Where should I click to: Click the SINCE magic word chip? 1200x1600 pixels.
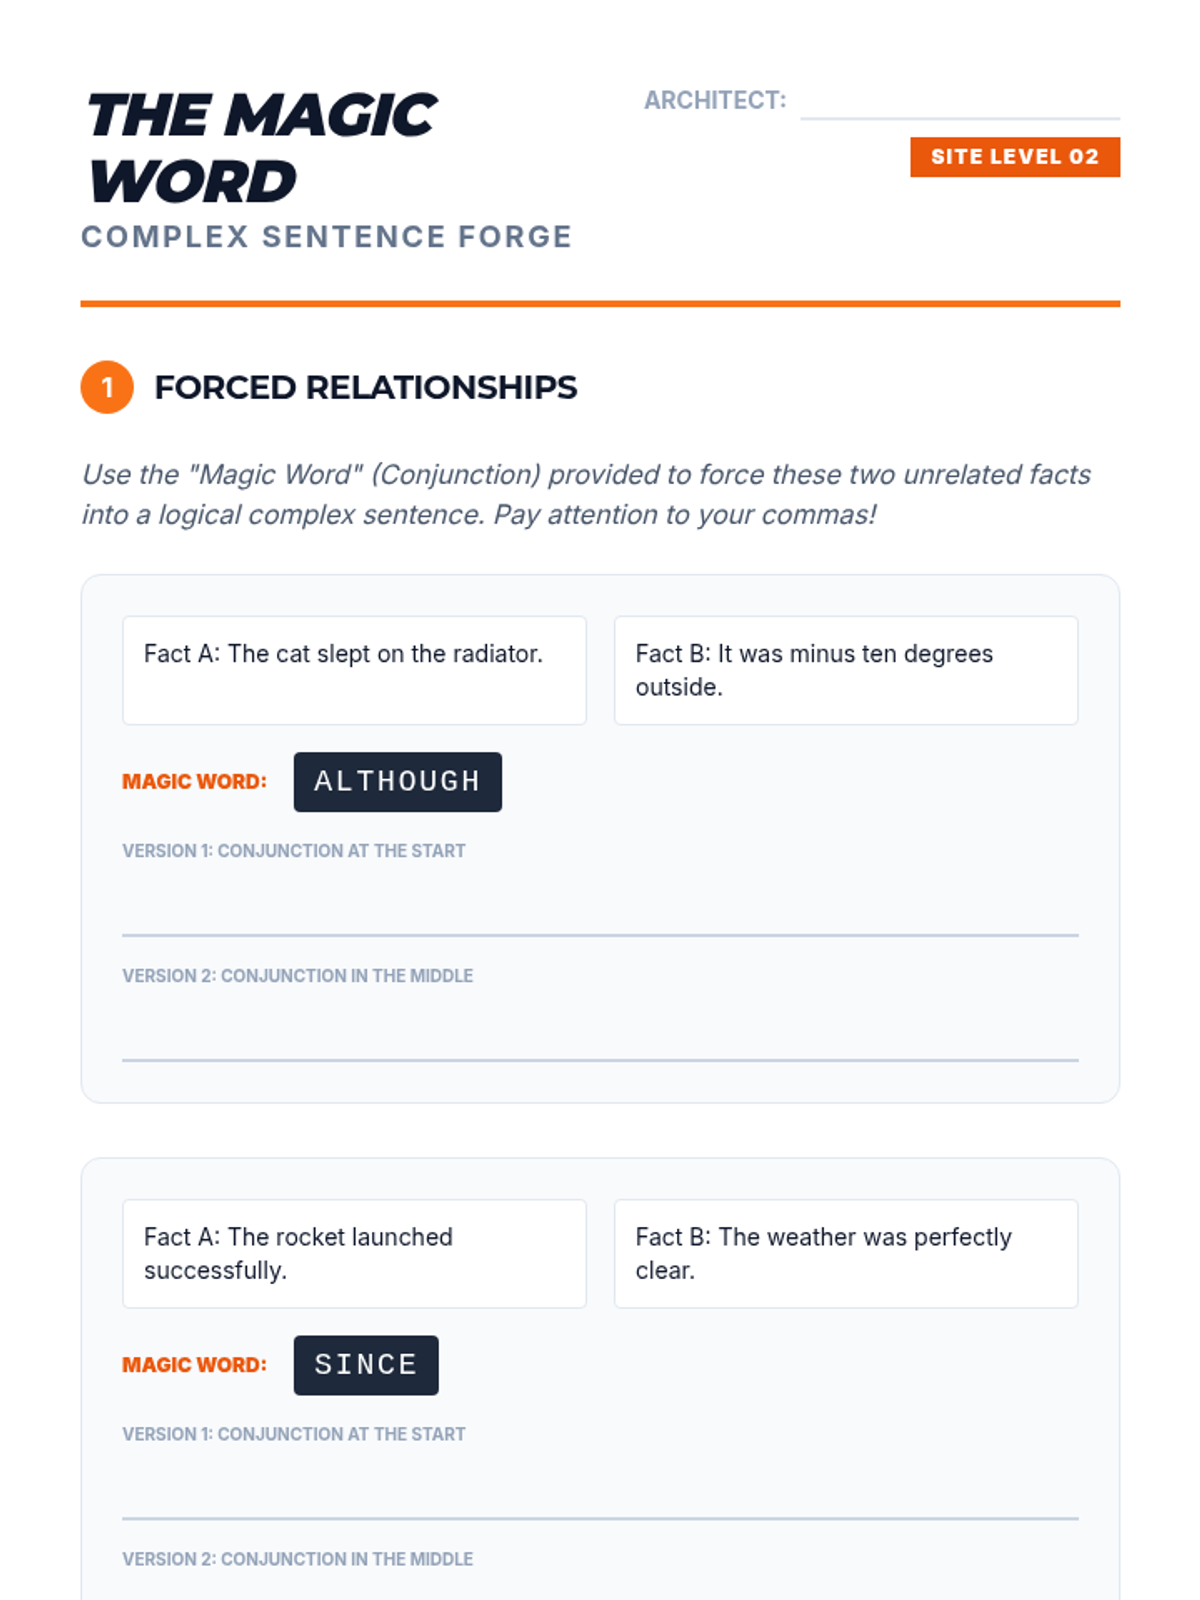365,1365
